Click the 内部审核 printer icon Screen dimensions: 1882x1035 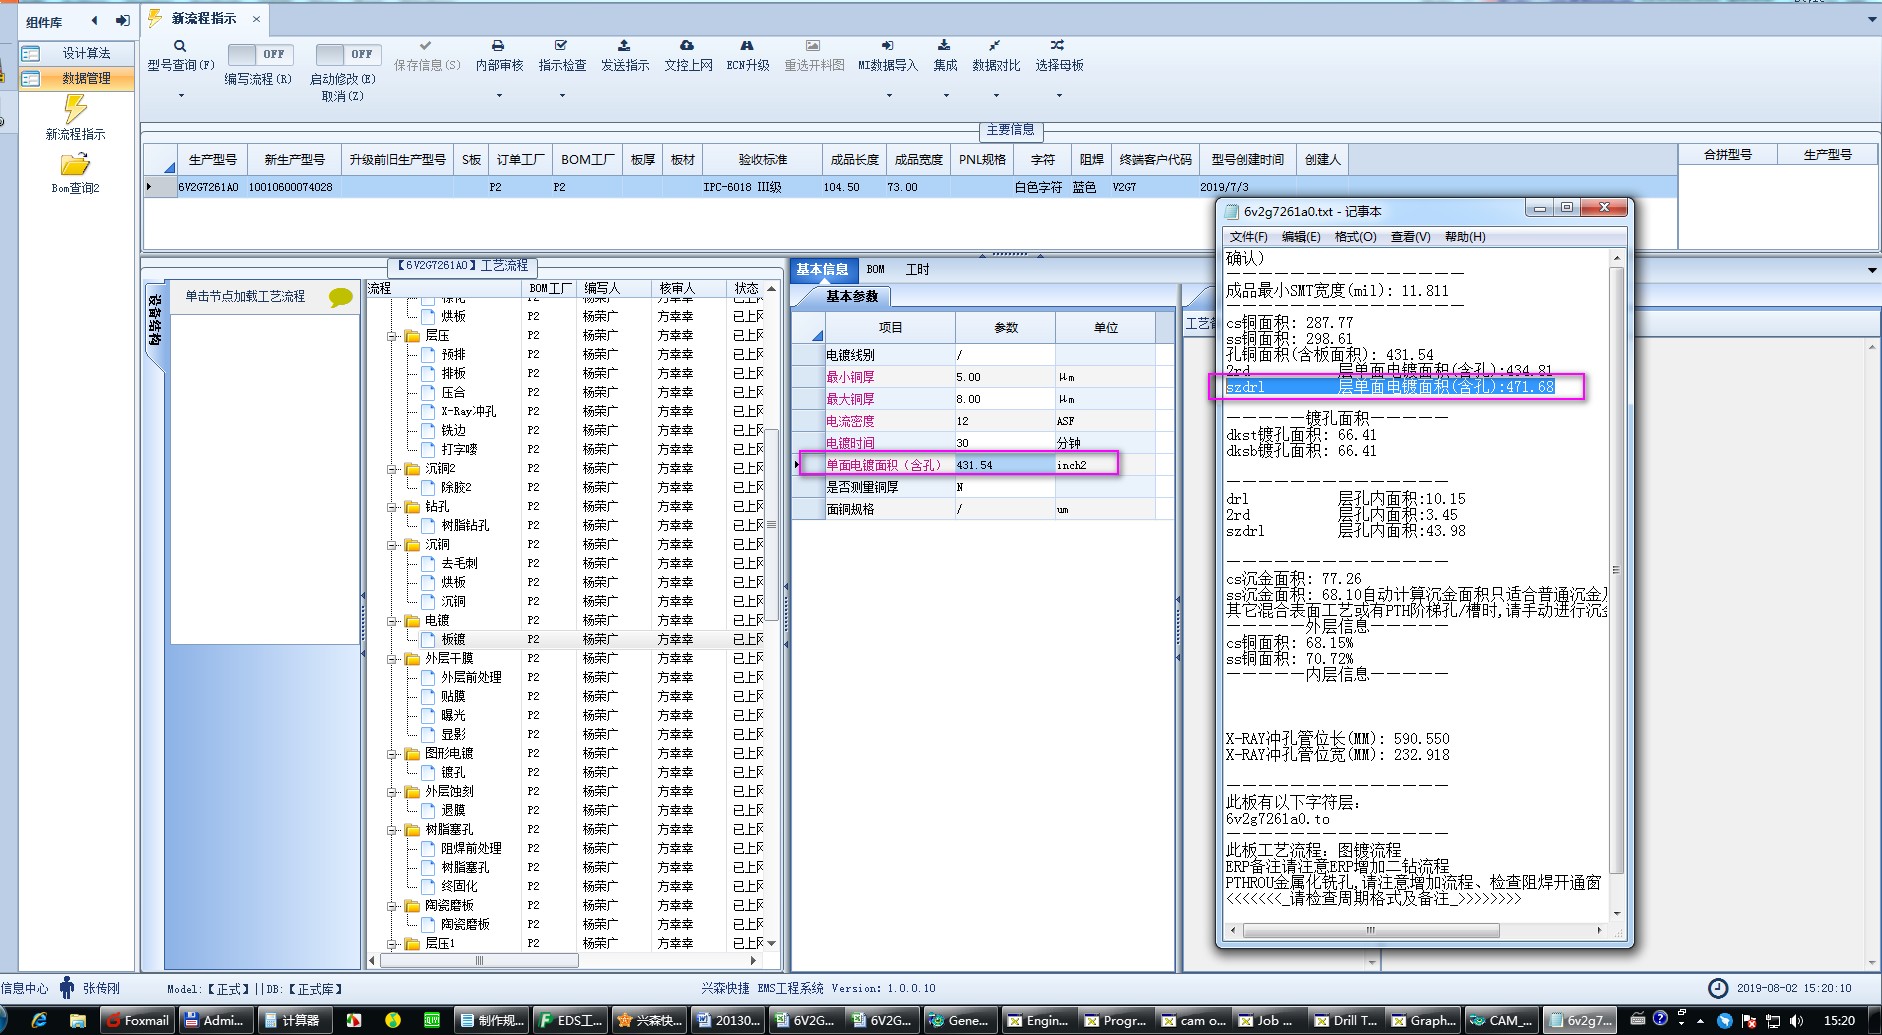tap(498, 46)
